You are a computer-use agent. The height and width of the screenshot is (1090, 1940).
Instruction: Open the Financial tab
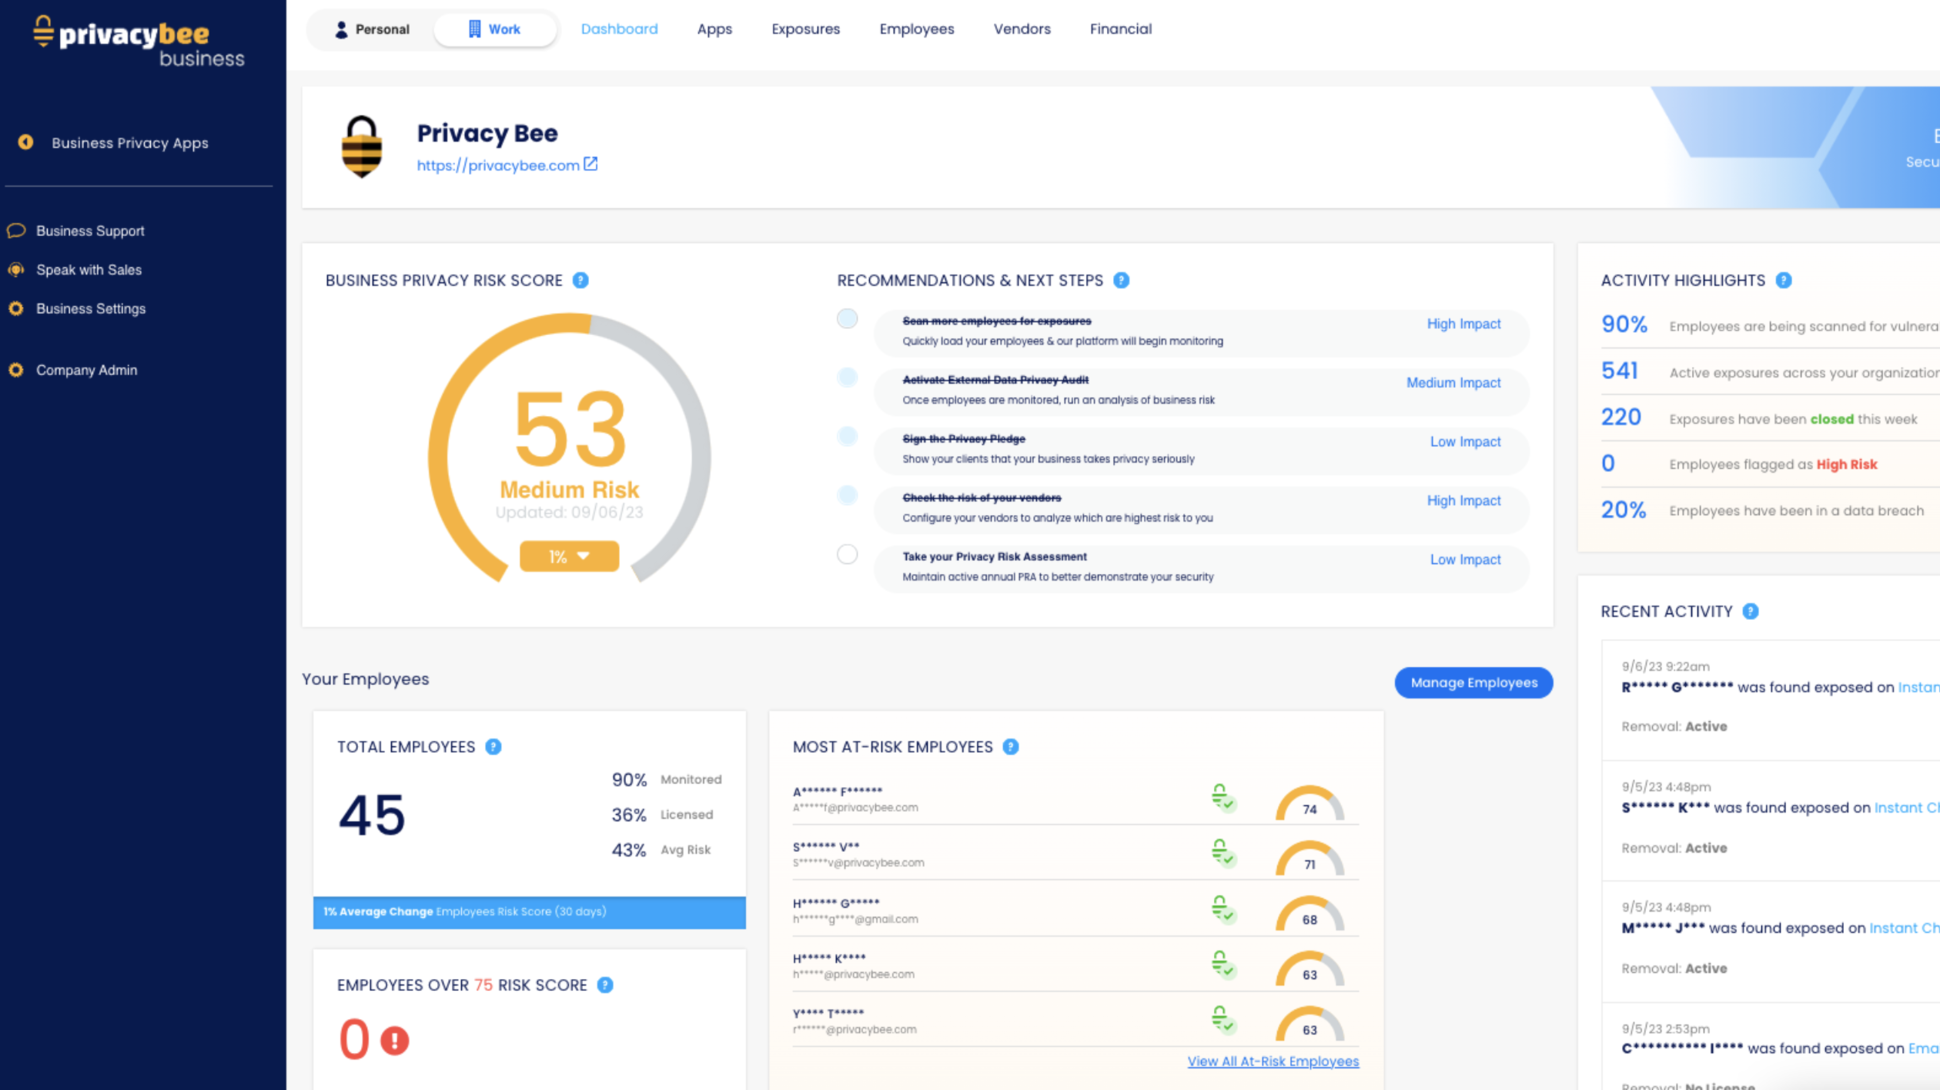coord(1120,29)
